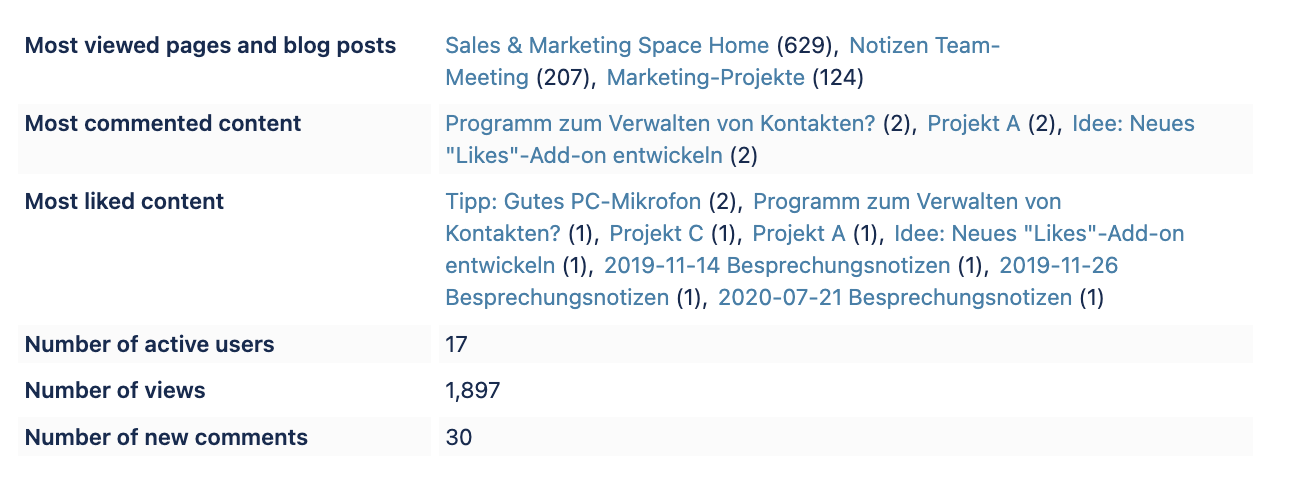Open the 2020-07-21 Besprechungsnotizen link
The height and width of the screenshot is (500, 1290).
895,298
